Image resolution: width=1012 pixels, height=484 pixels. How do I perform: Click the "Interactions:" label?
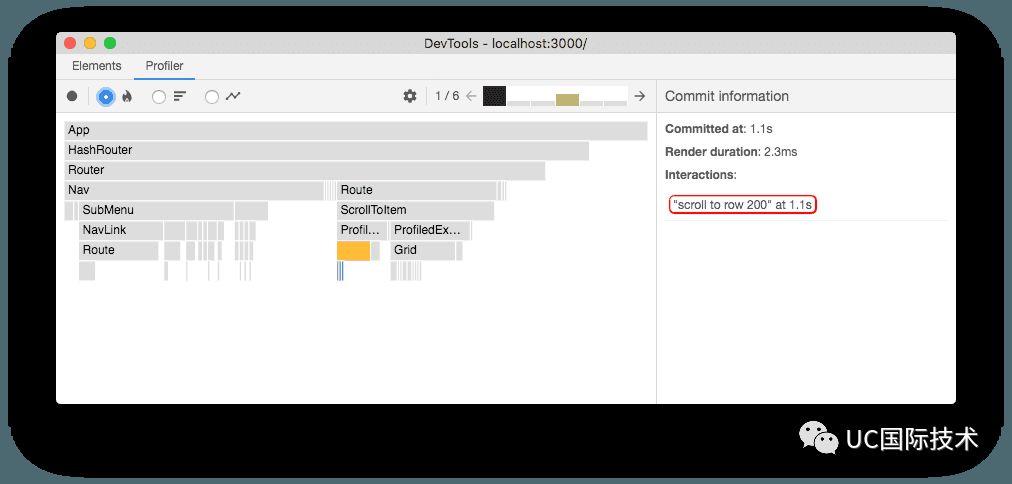click(x=700, y=175)
